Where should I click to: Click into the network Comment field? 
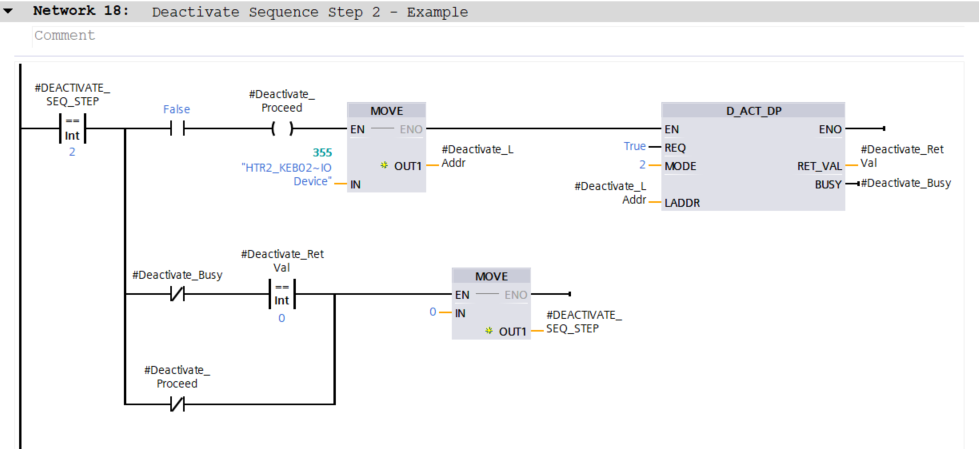point(498,36)
